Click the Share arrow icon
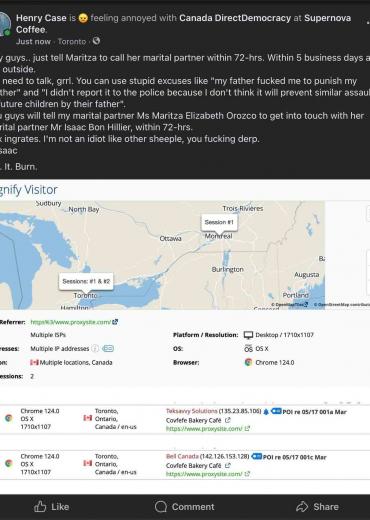Image resolution: width=370 pixels, height=520 pixels. tap(302, 506)
